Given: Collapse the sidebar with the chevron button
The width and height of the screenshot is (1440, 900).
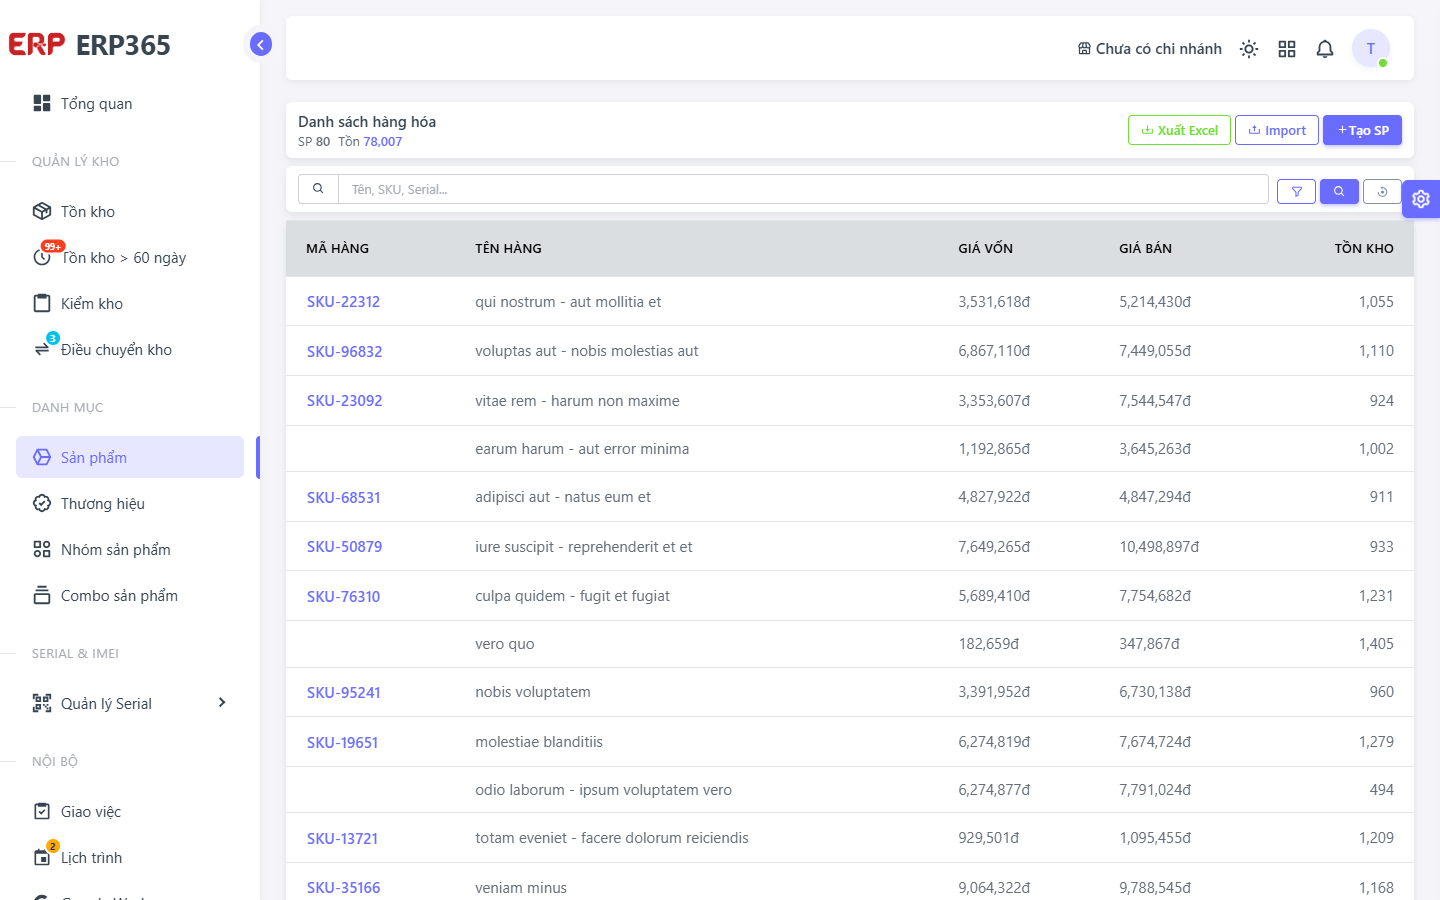Looking at the screenshot, I should [x=261, y=44].
